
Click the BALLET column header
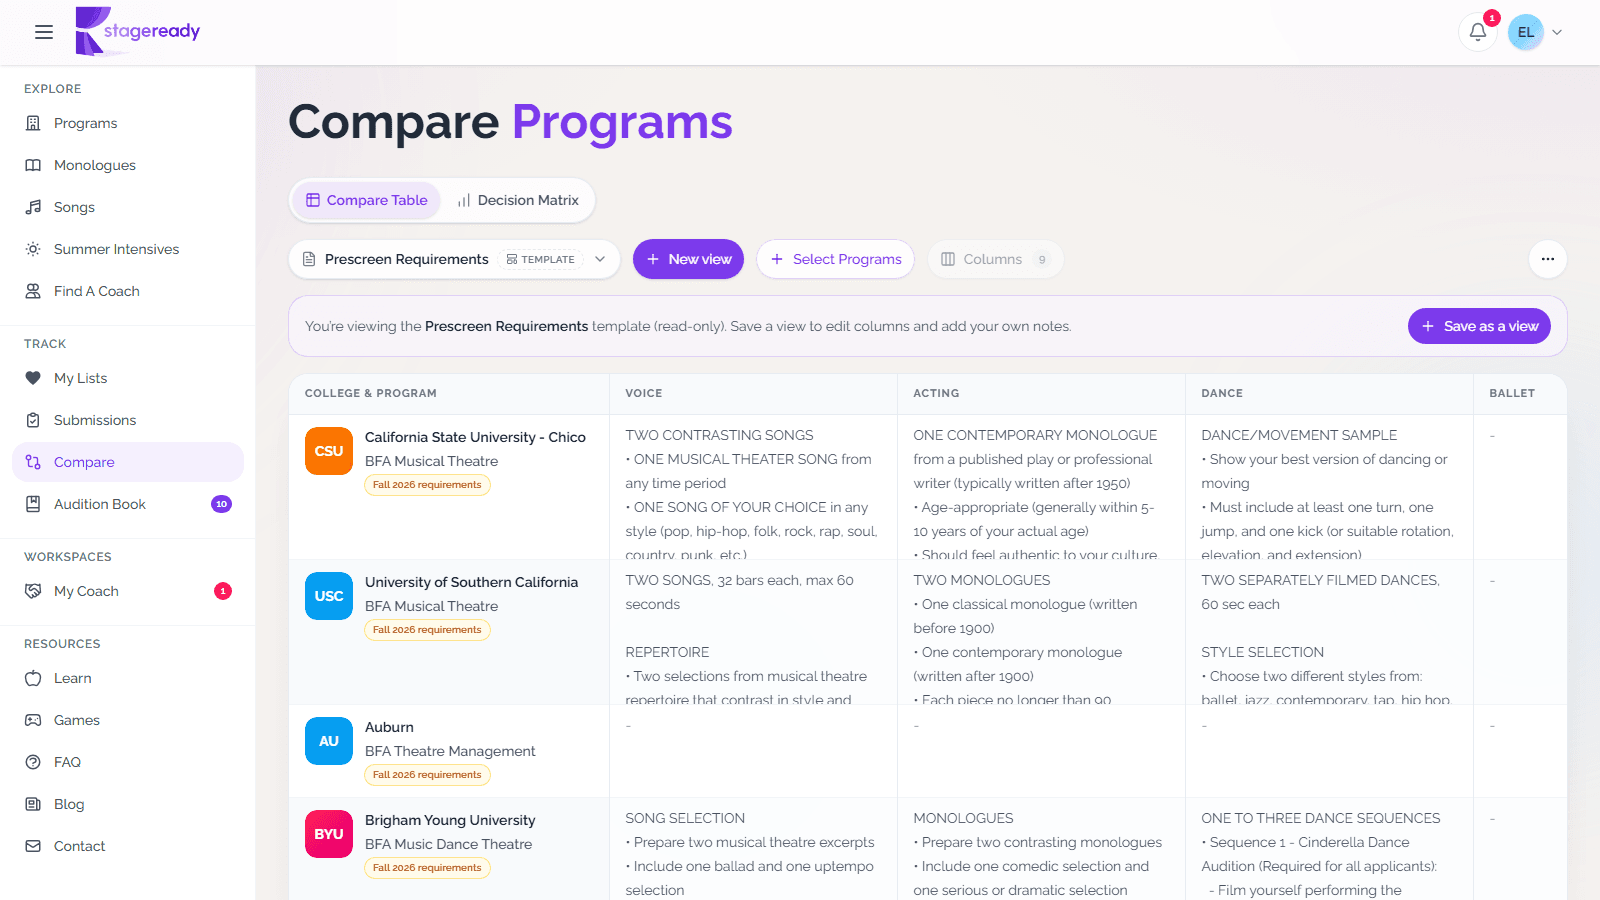pos(1512,393)
